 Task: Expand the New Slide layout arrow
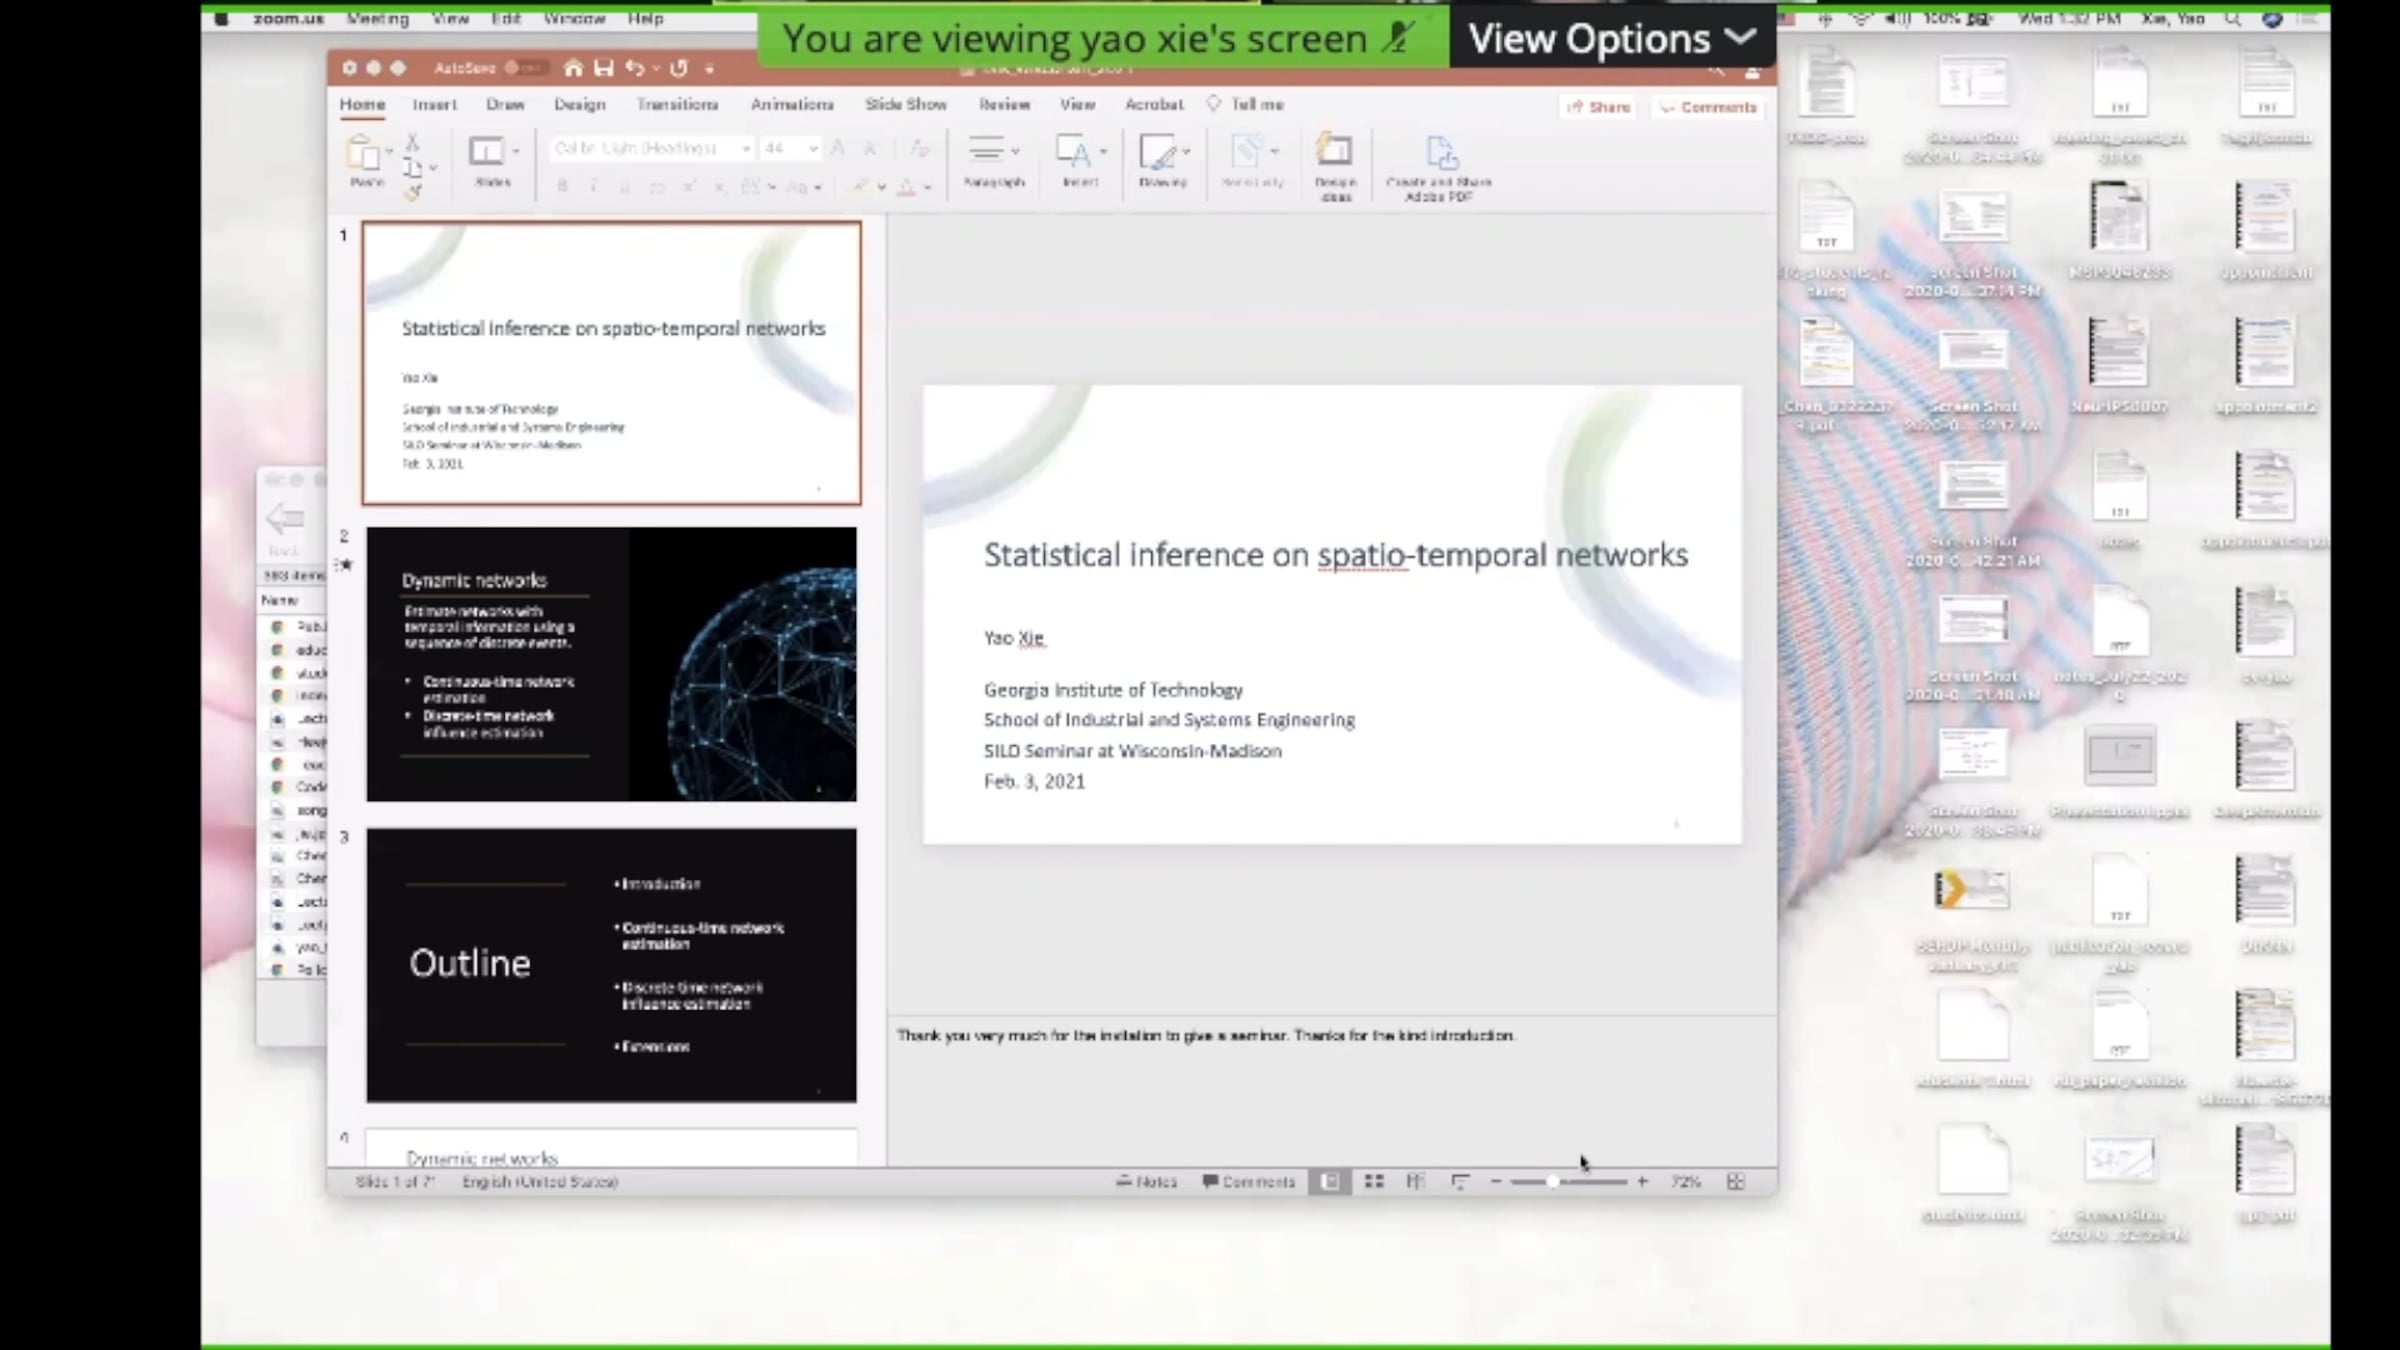[515, 151]
